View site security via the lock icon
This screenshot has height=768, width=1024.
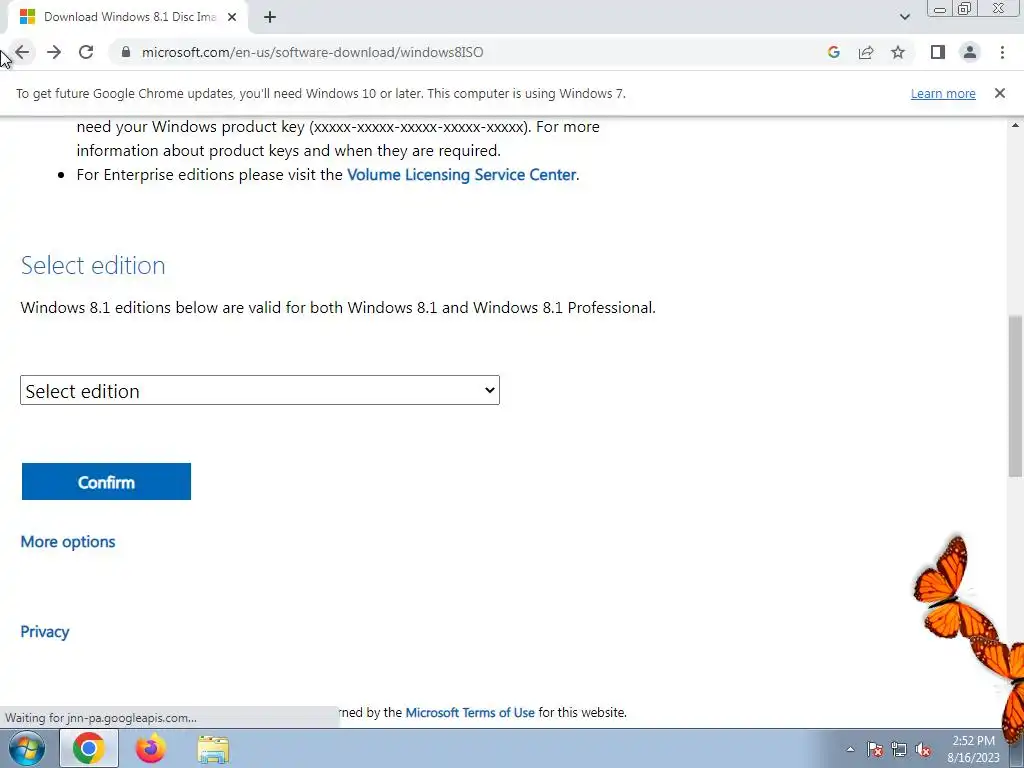[x=126, y=52]
